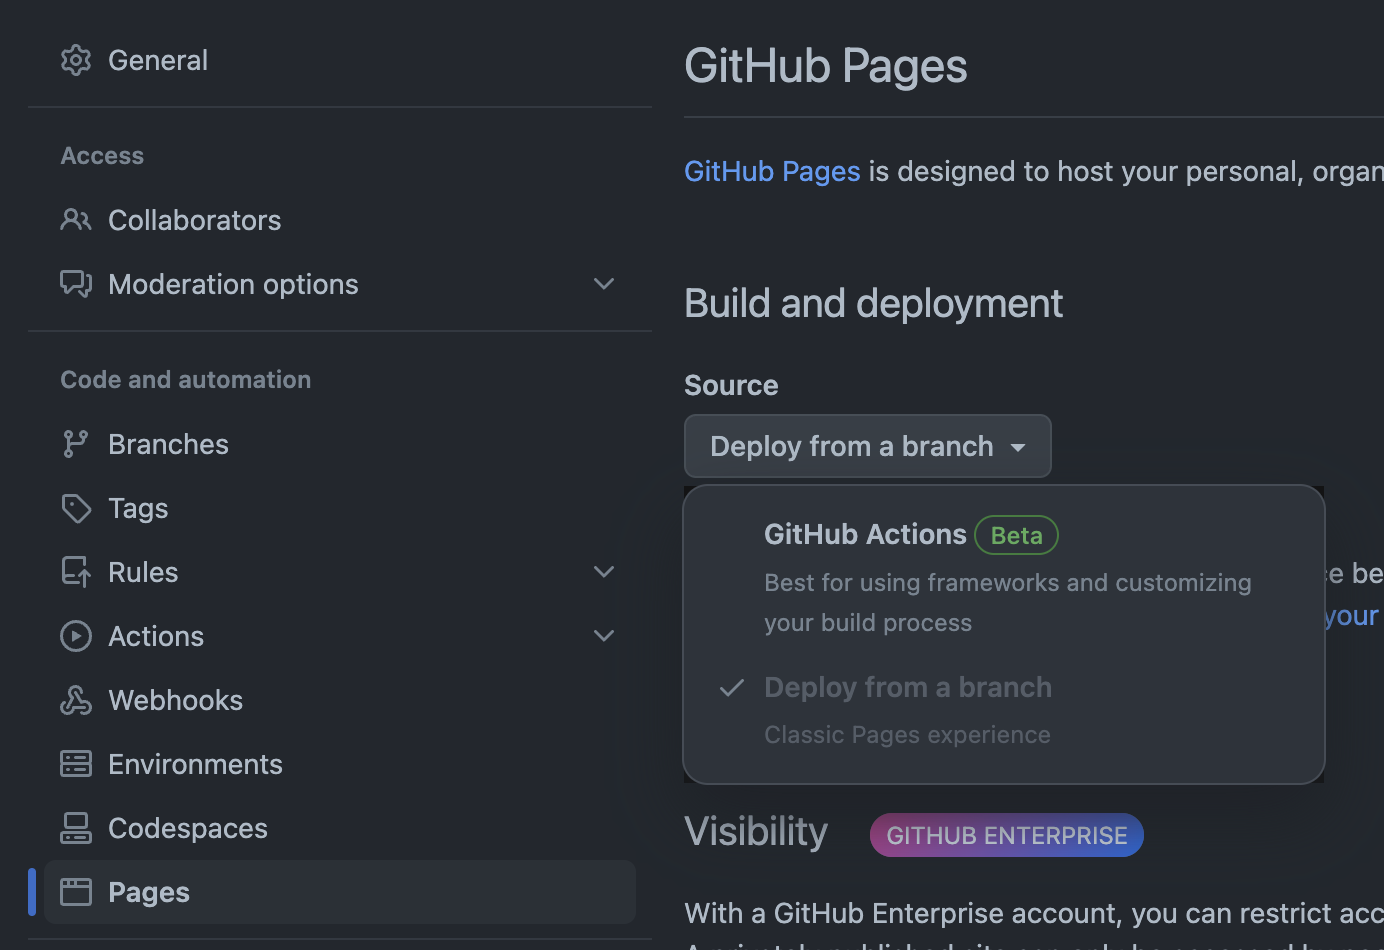Click the Environments server icon
This screenshot has height=950, width=1384.
click(76, 764)
